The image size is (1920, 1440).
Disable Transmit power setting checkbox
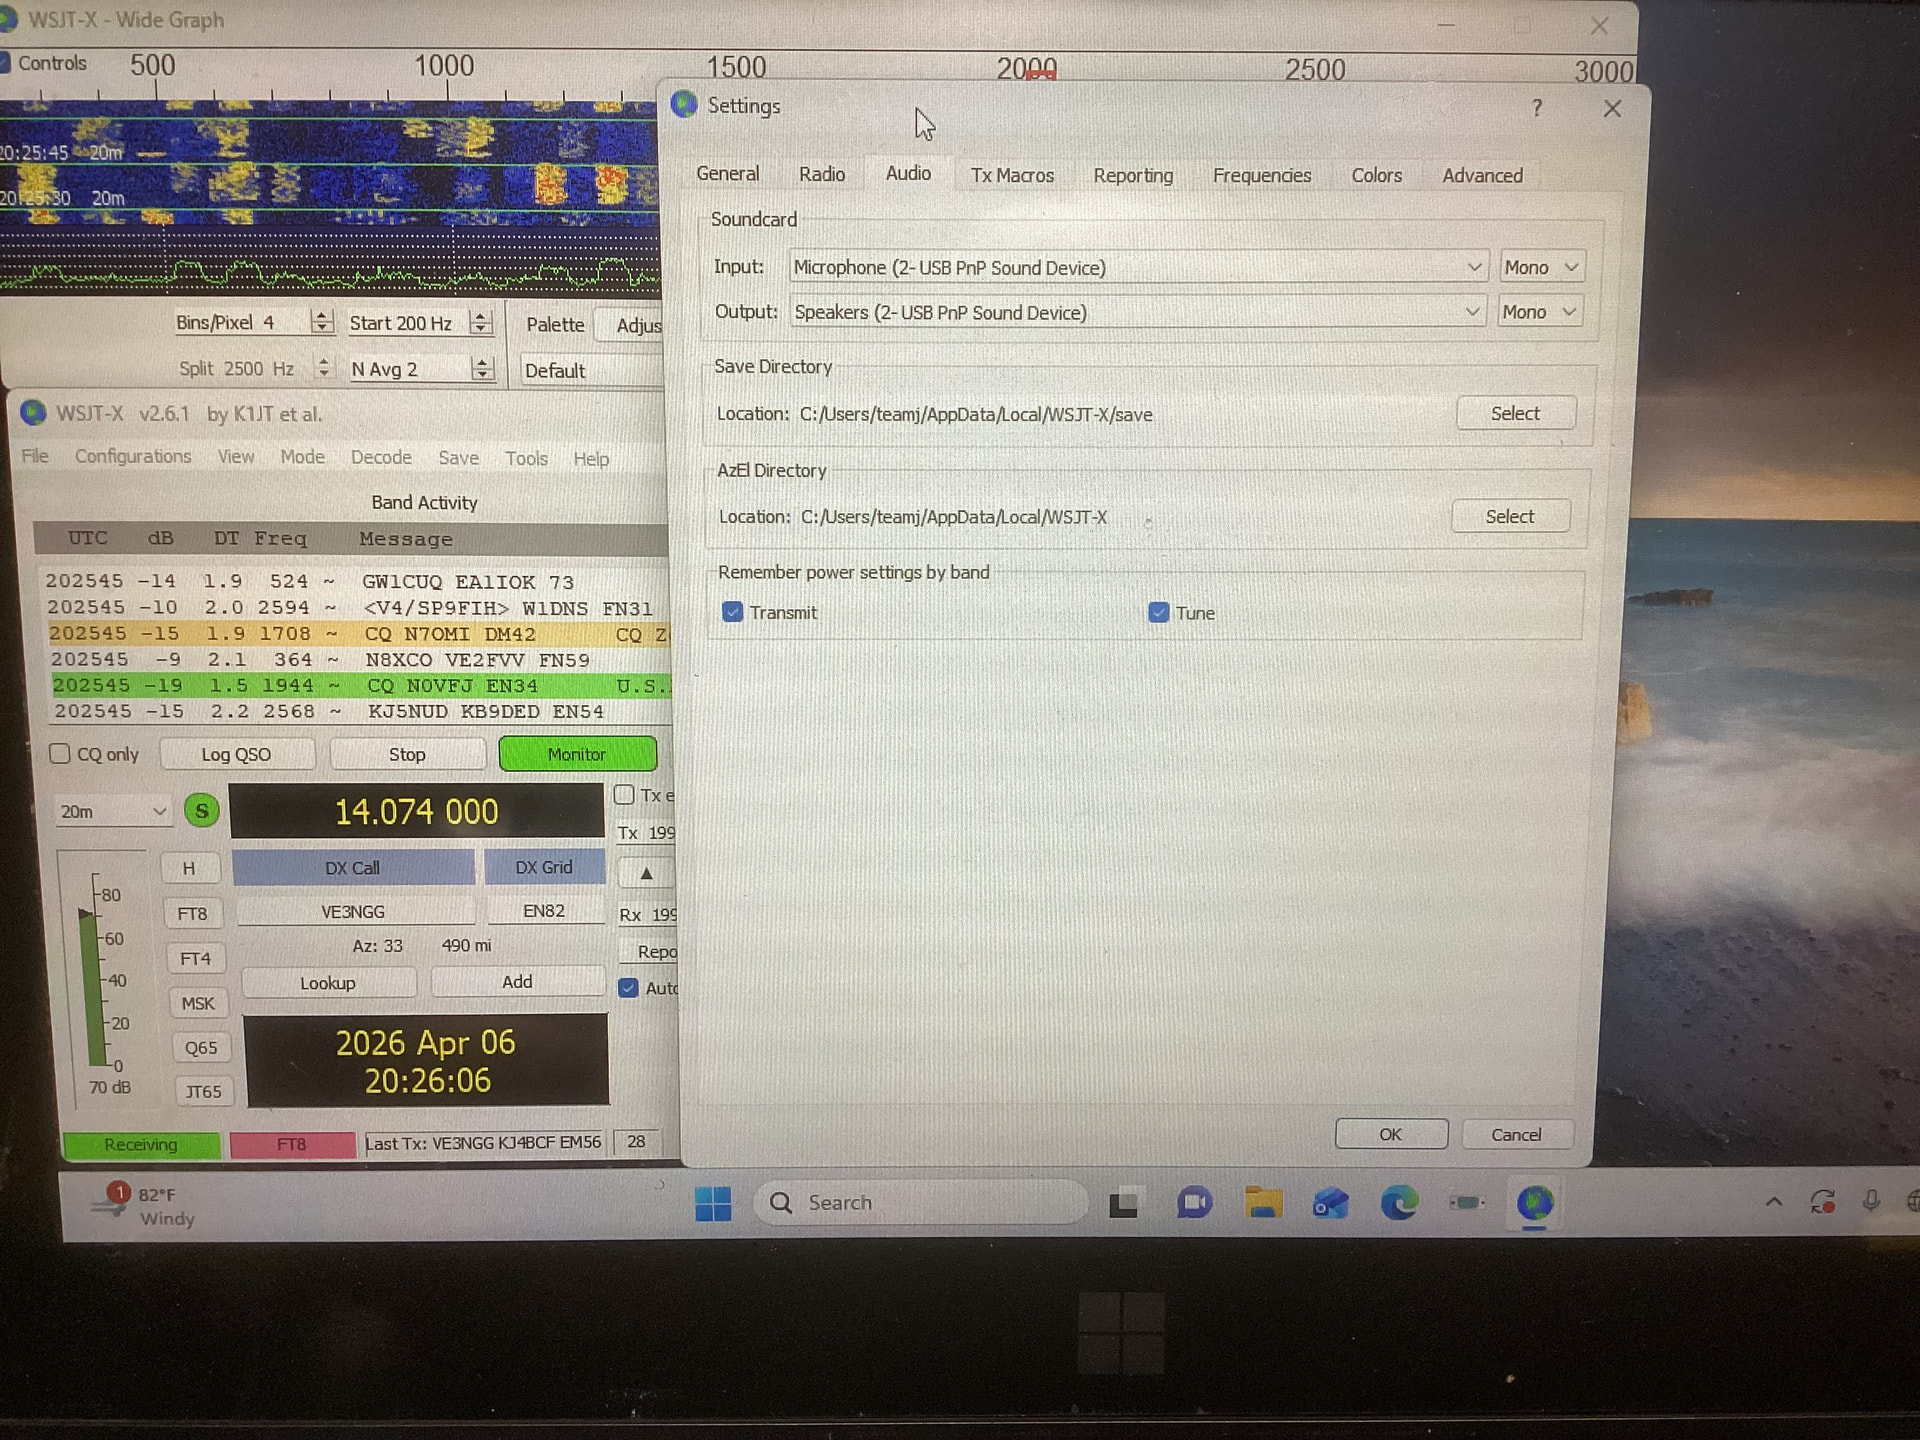point(733,612)
